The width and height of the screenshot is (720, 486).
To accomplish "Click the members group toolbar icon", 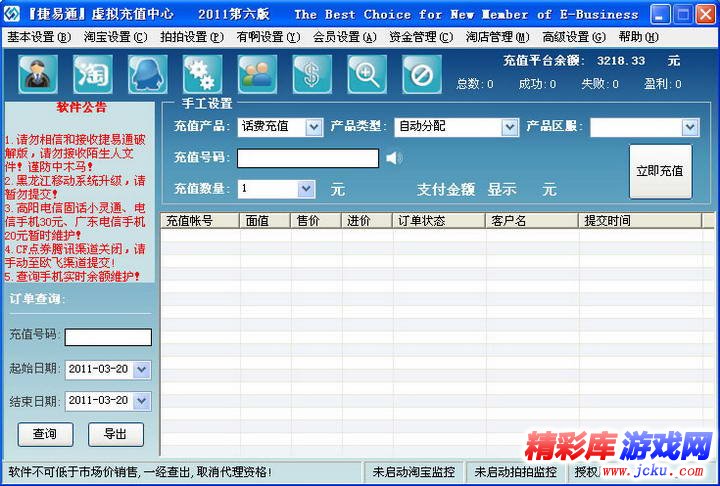I will [x=257, y=74].
